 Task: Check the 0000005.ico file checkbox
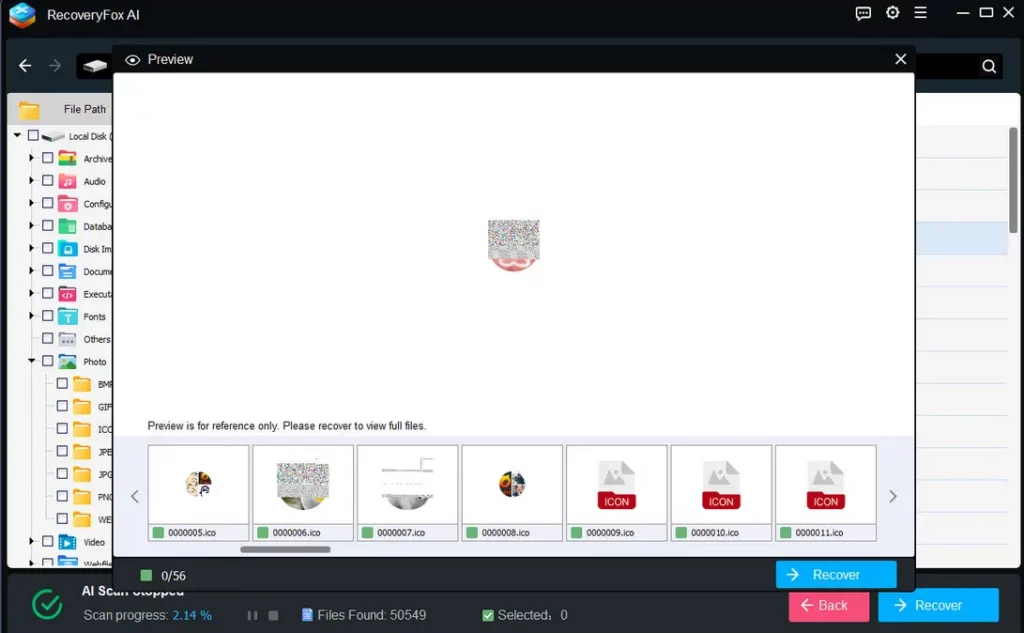tap(158, 533)
